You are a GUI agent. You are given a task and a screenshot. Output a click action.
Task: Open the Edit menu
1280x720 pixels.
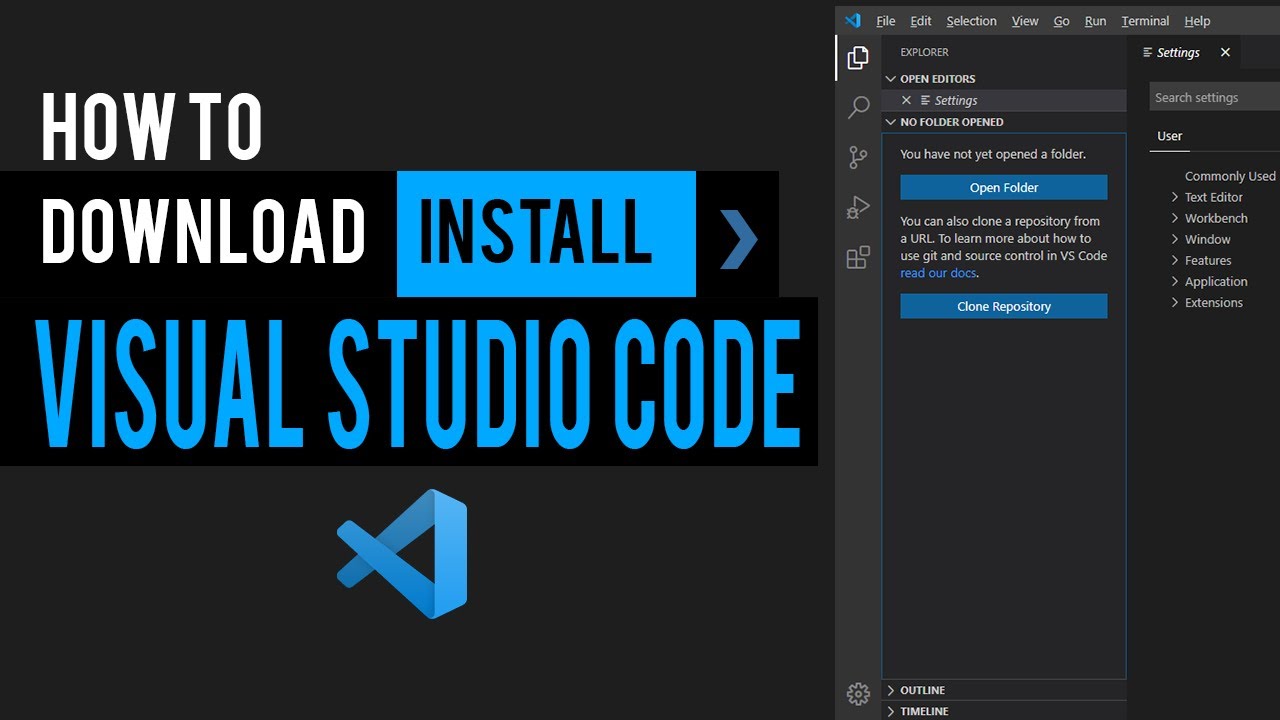pos(921,21)
